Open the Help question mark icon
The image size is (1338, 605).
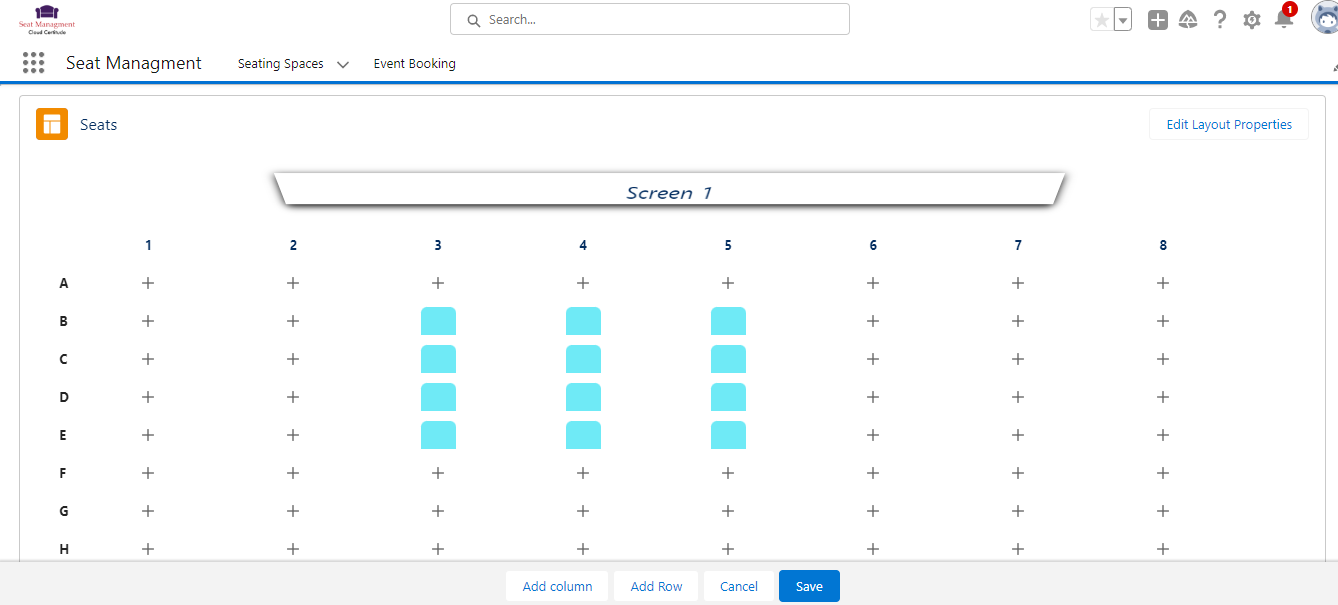click(1220, 20)
